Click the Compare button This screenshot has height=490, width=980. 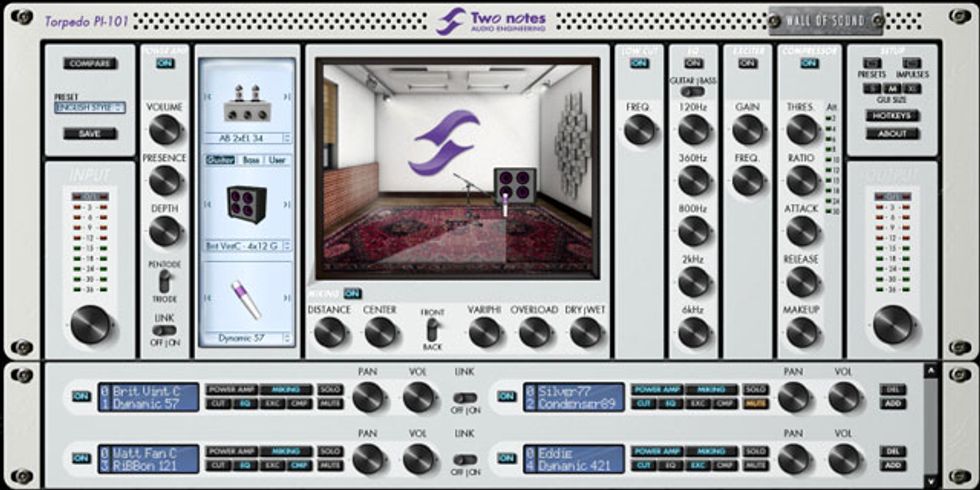tap(89, 63)
